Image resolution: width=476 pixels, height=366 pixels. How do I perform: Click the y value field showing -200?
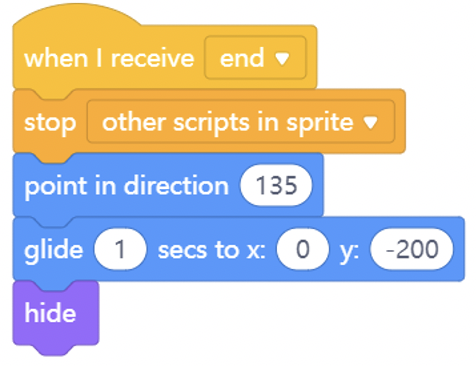pos(412,249)
